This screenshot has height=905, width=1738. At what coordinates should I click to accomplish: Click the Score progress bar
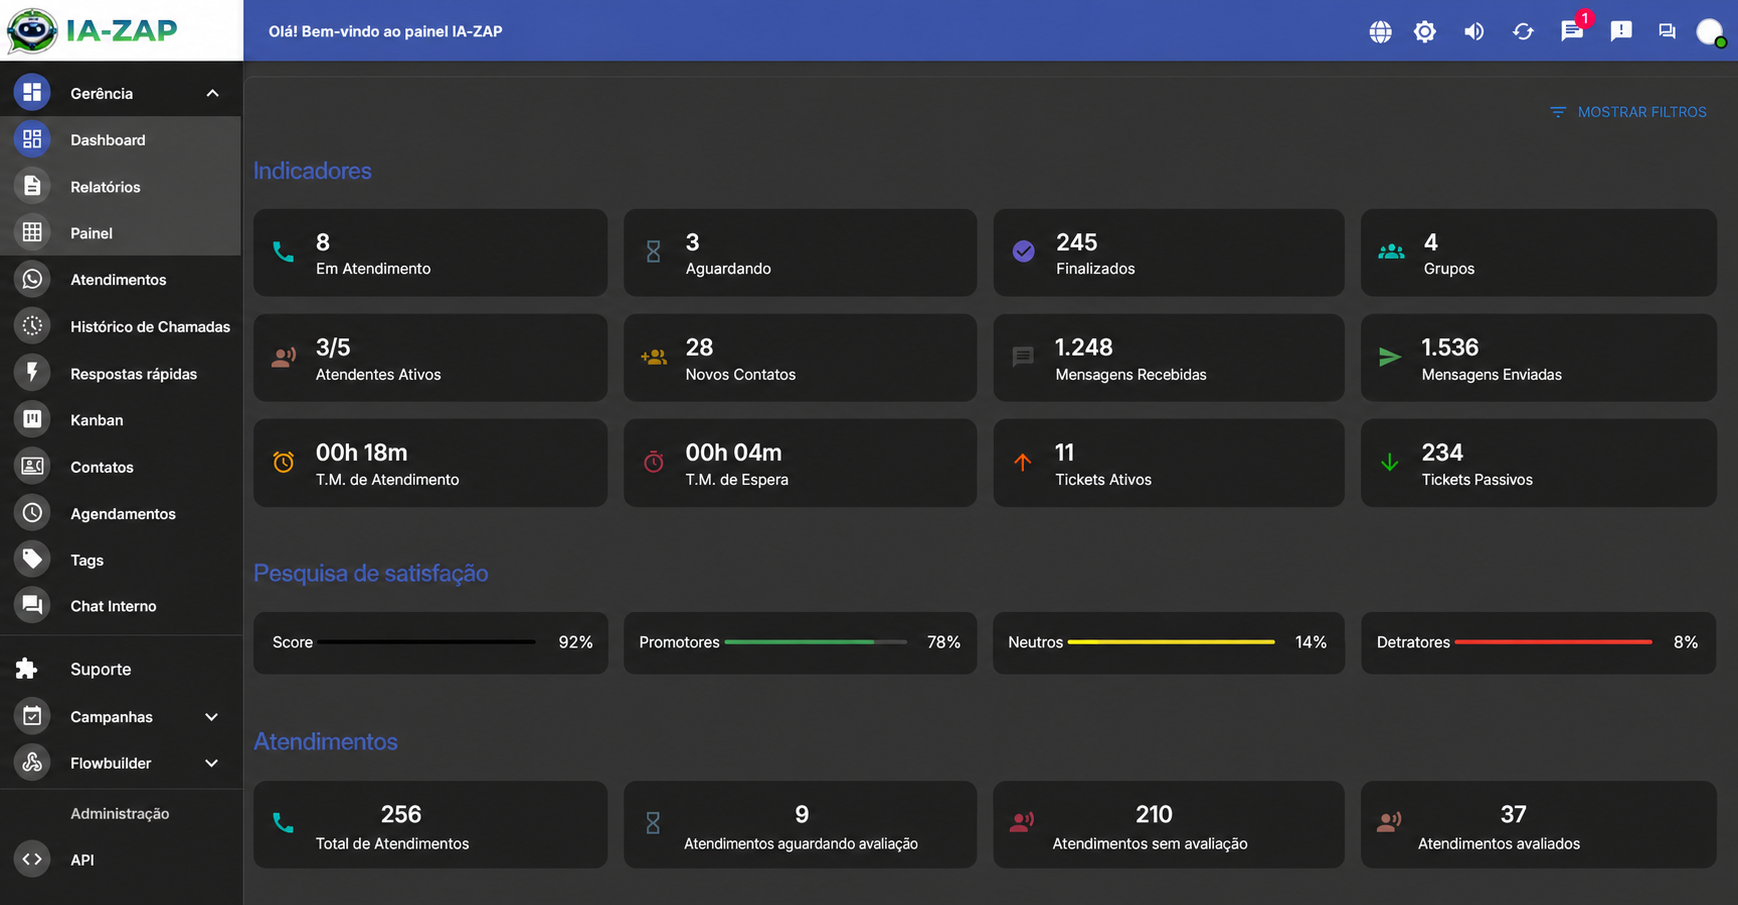tap(428, 642)
